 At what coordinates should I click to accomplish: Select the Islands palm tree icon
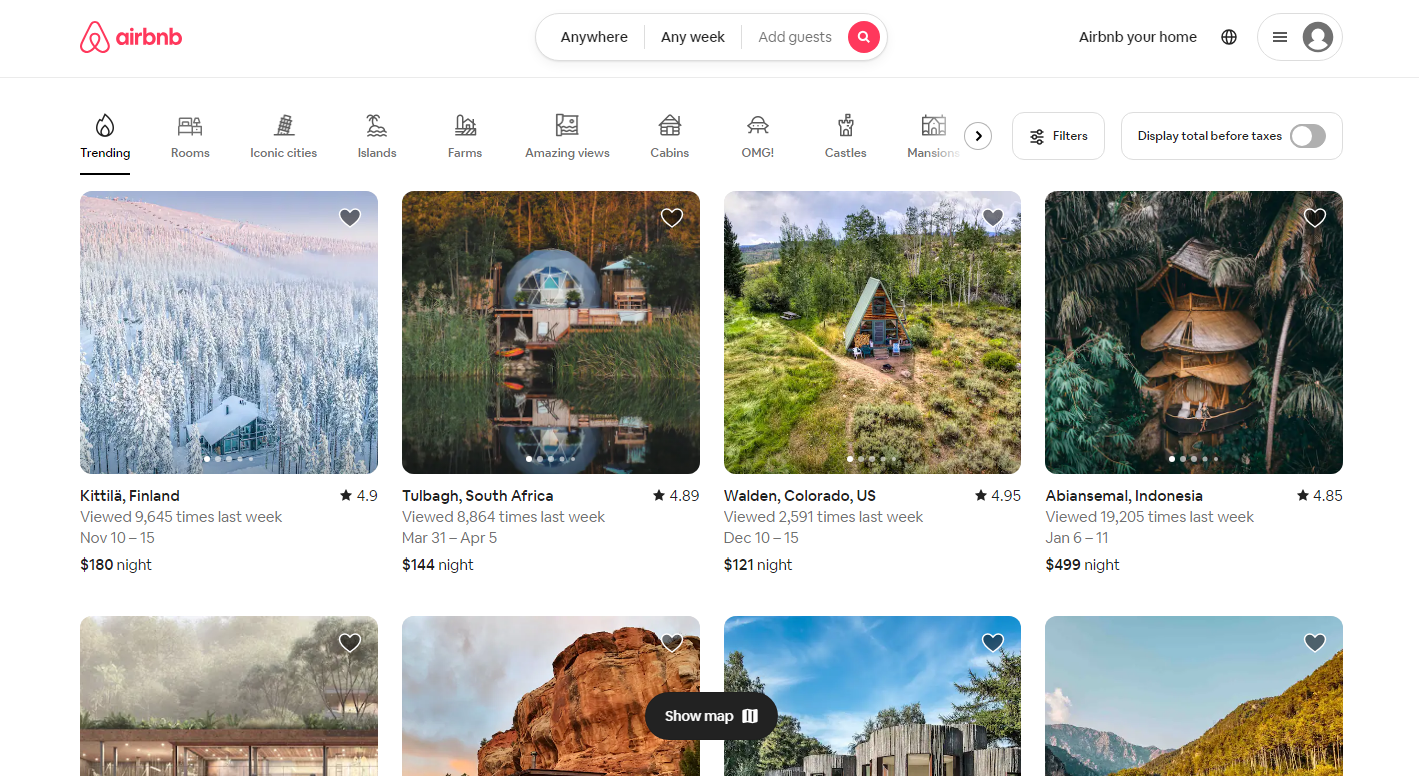[377, 125]
